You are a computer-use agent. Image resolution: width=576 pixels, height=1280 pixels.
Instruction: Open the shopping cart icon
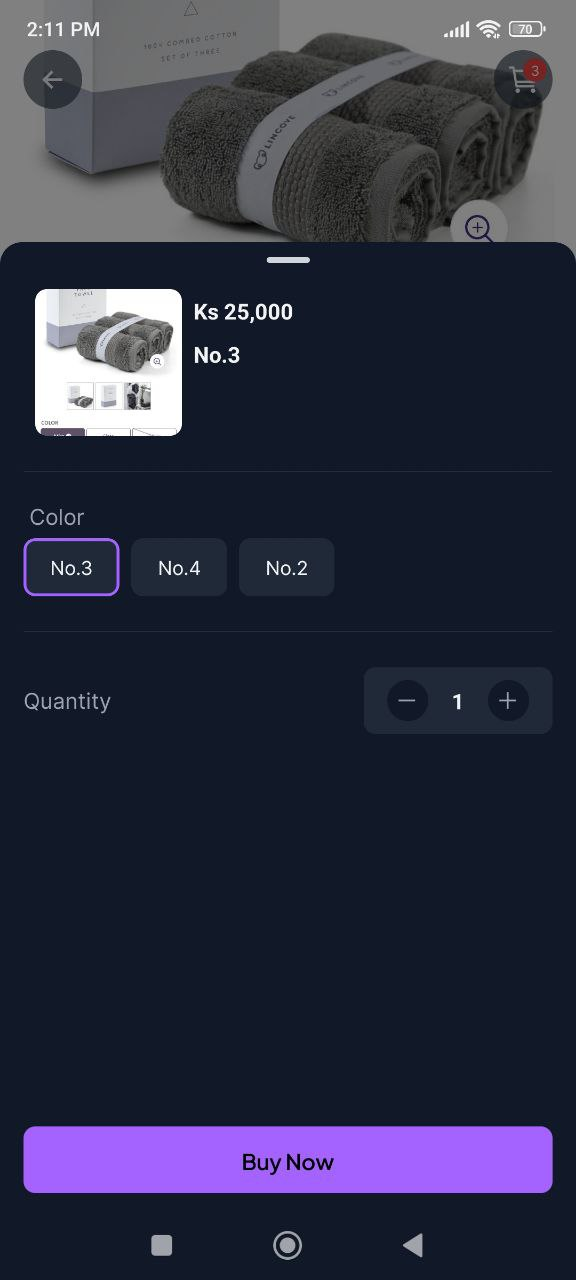(523, 80)
